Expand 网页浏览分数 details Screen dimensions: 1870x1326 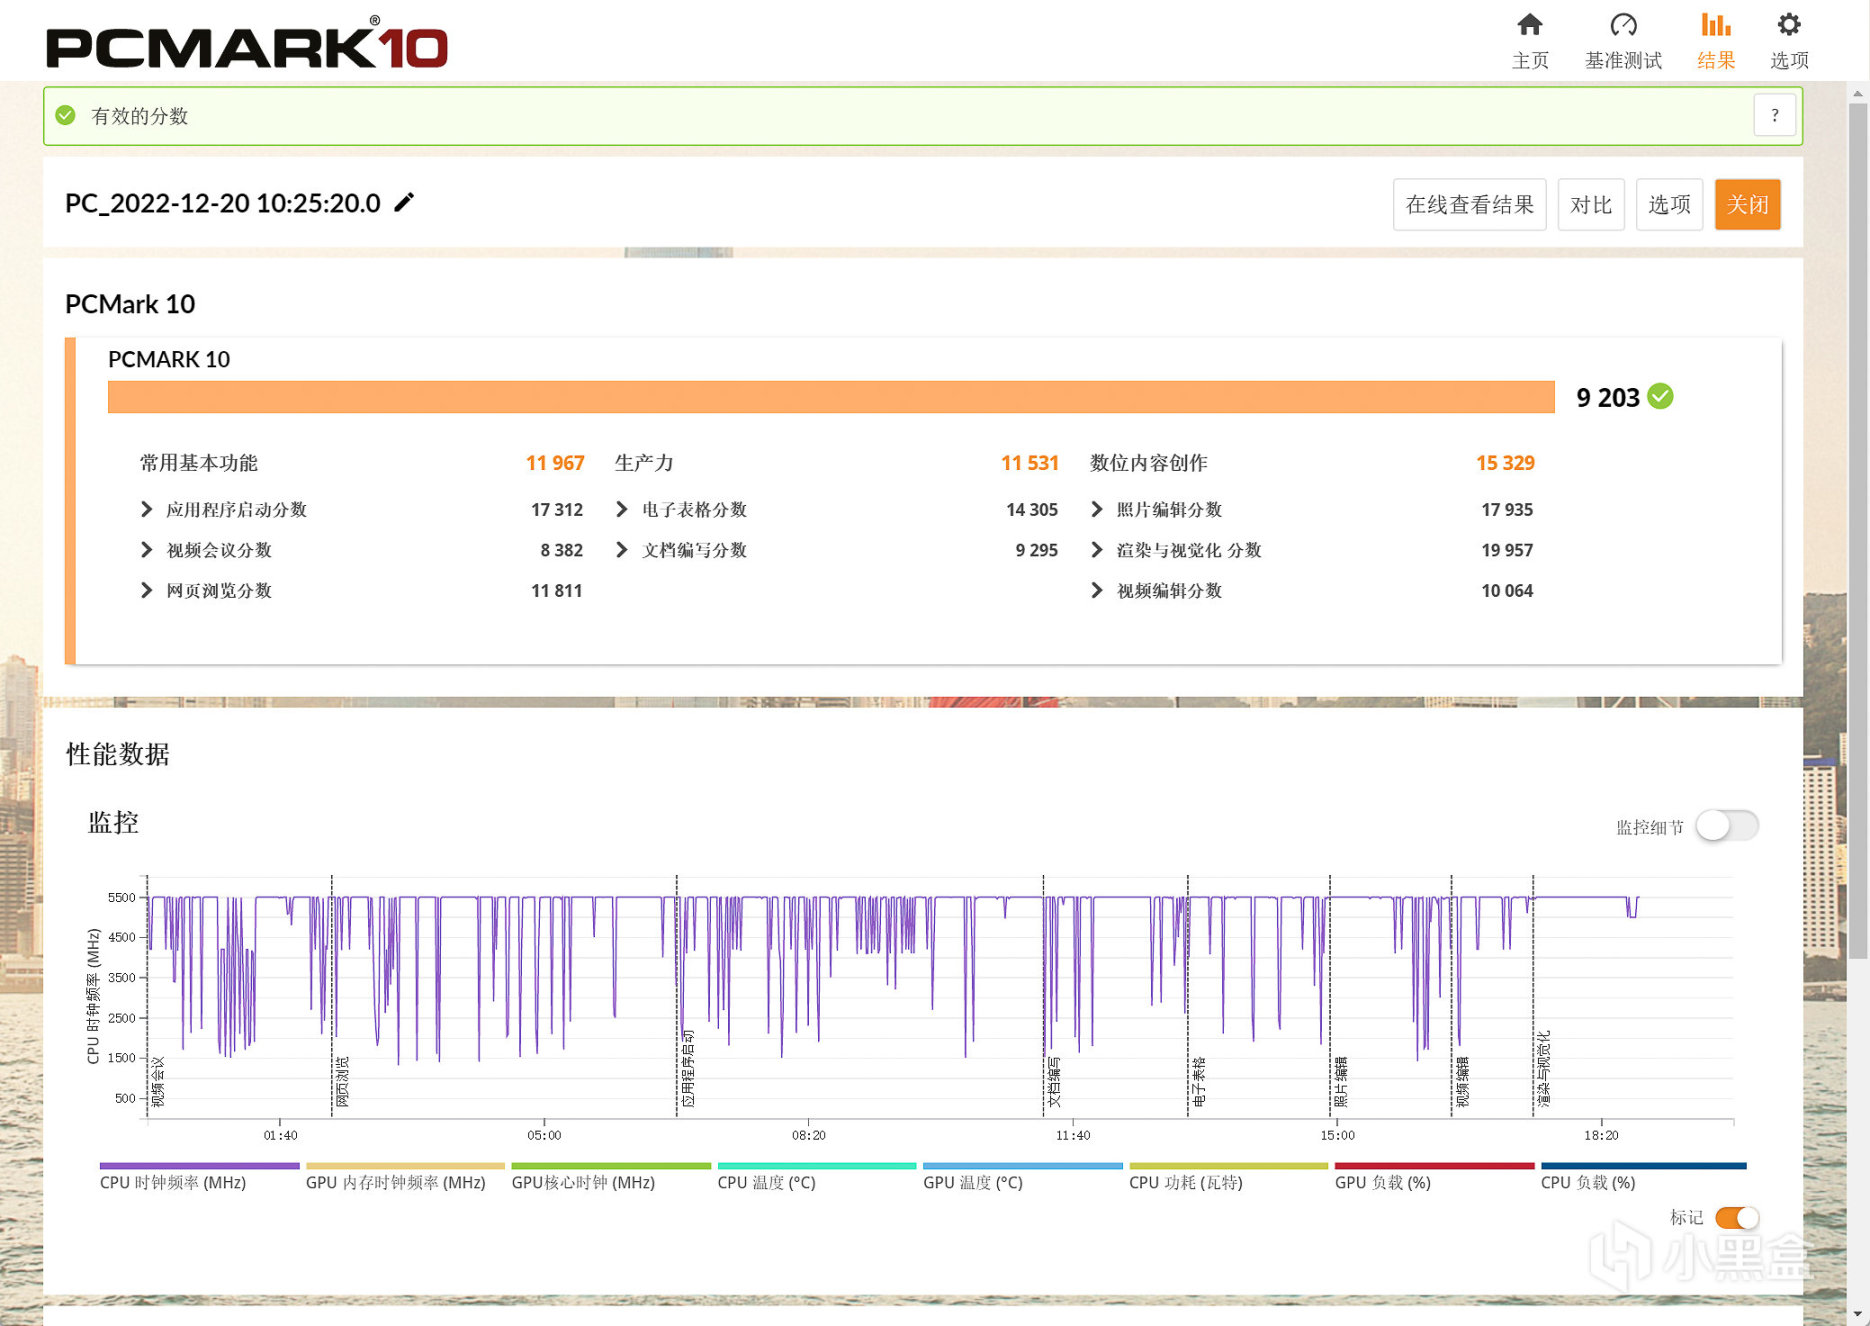click(147, 590)
